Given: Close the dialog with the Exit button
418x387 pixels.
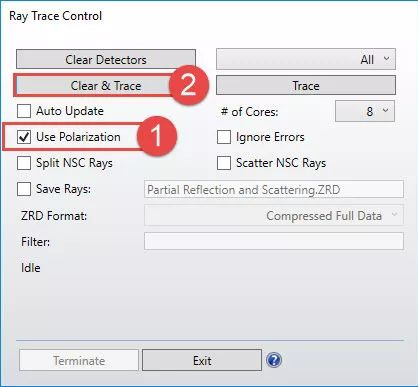Looking at the screenshot, I should (202, 360).
